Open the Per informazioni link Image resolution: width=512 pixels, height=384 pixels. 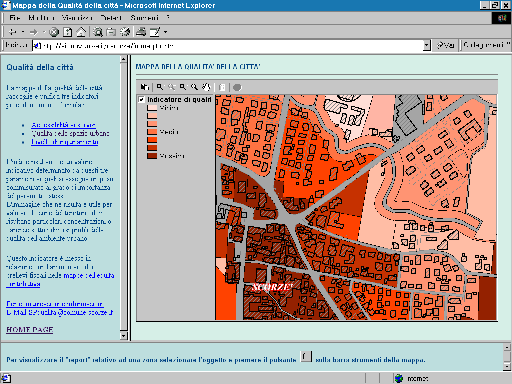click(55, 304)
